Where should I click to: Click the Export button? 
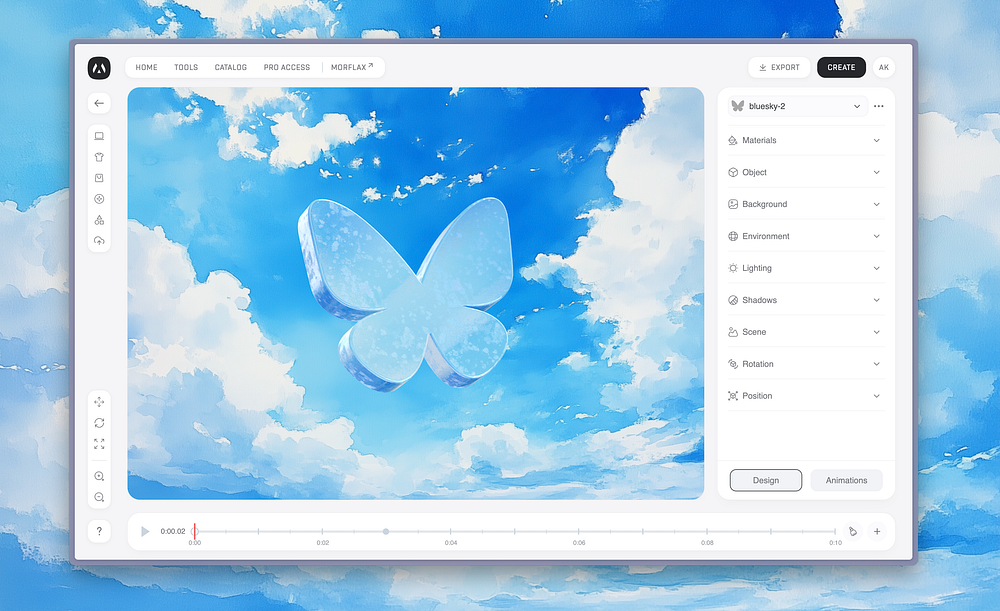(x=779, y=67)
